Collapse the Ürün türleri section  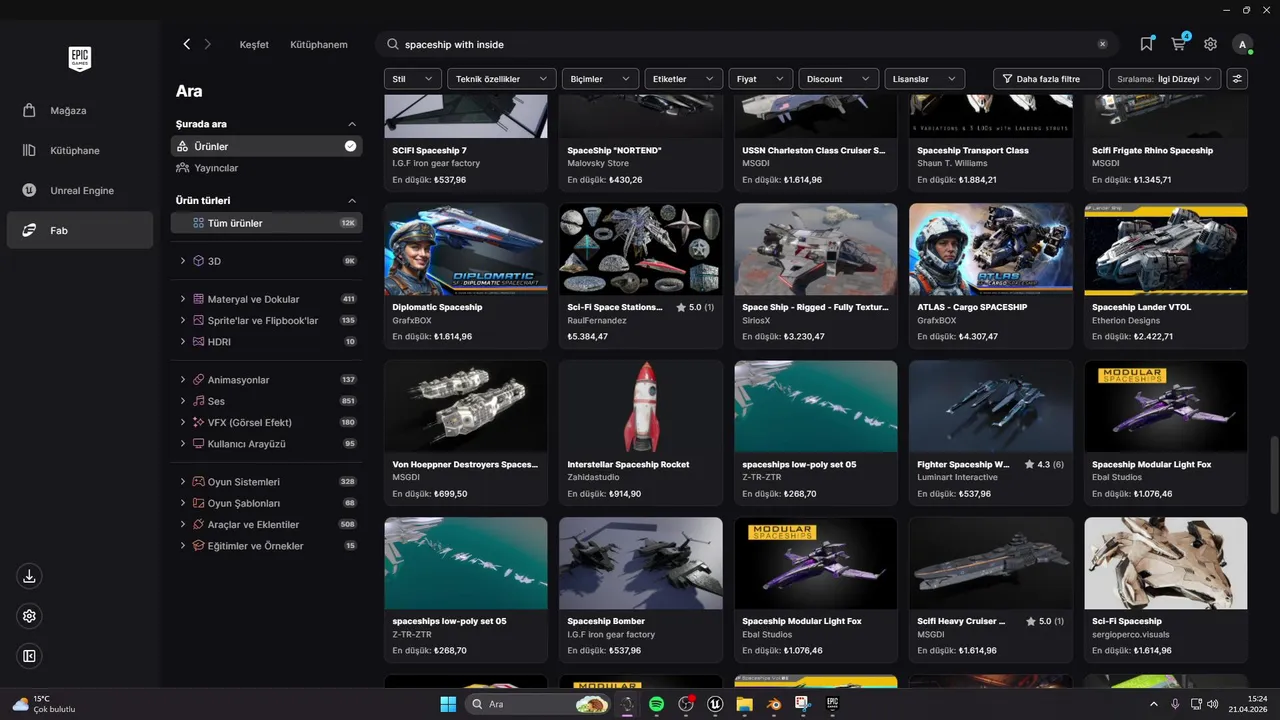[351, 200]
